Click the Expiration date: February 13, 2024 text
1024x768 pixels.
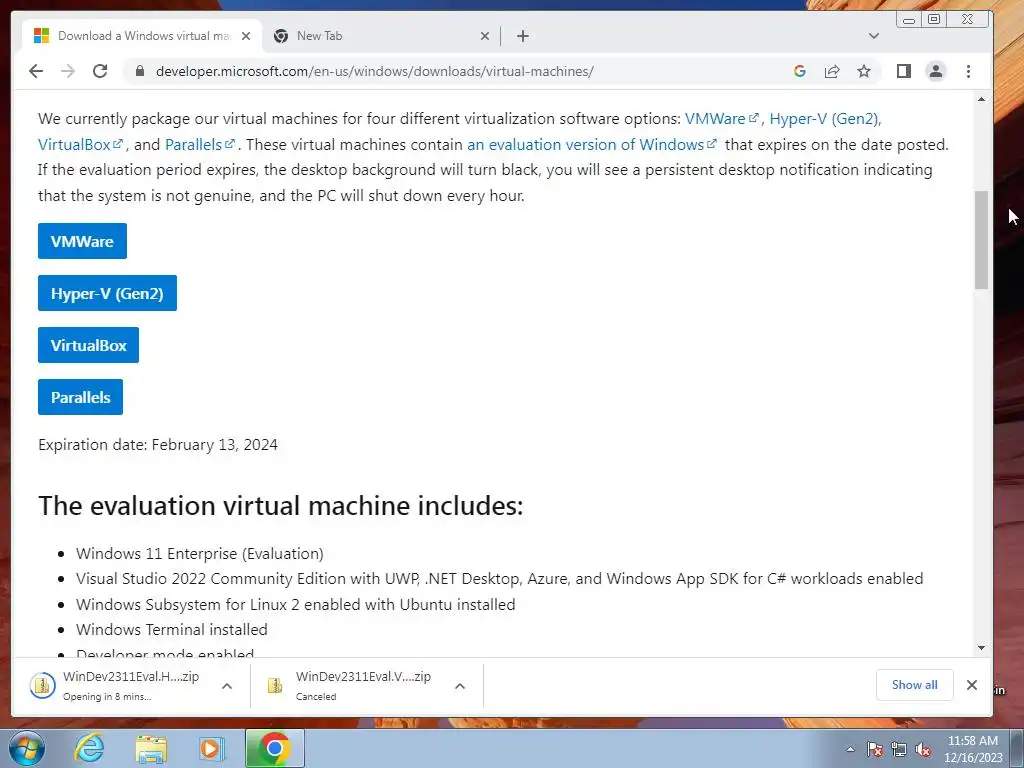[158, 445]
